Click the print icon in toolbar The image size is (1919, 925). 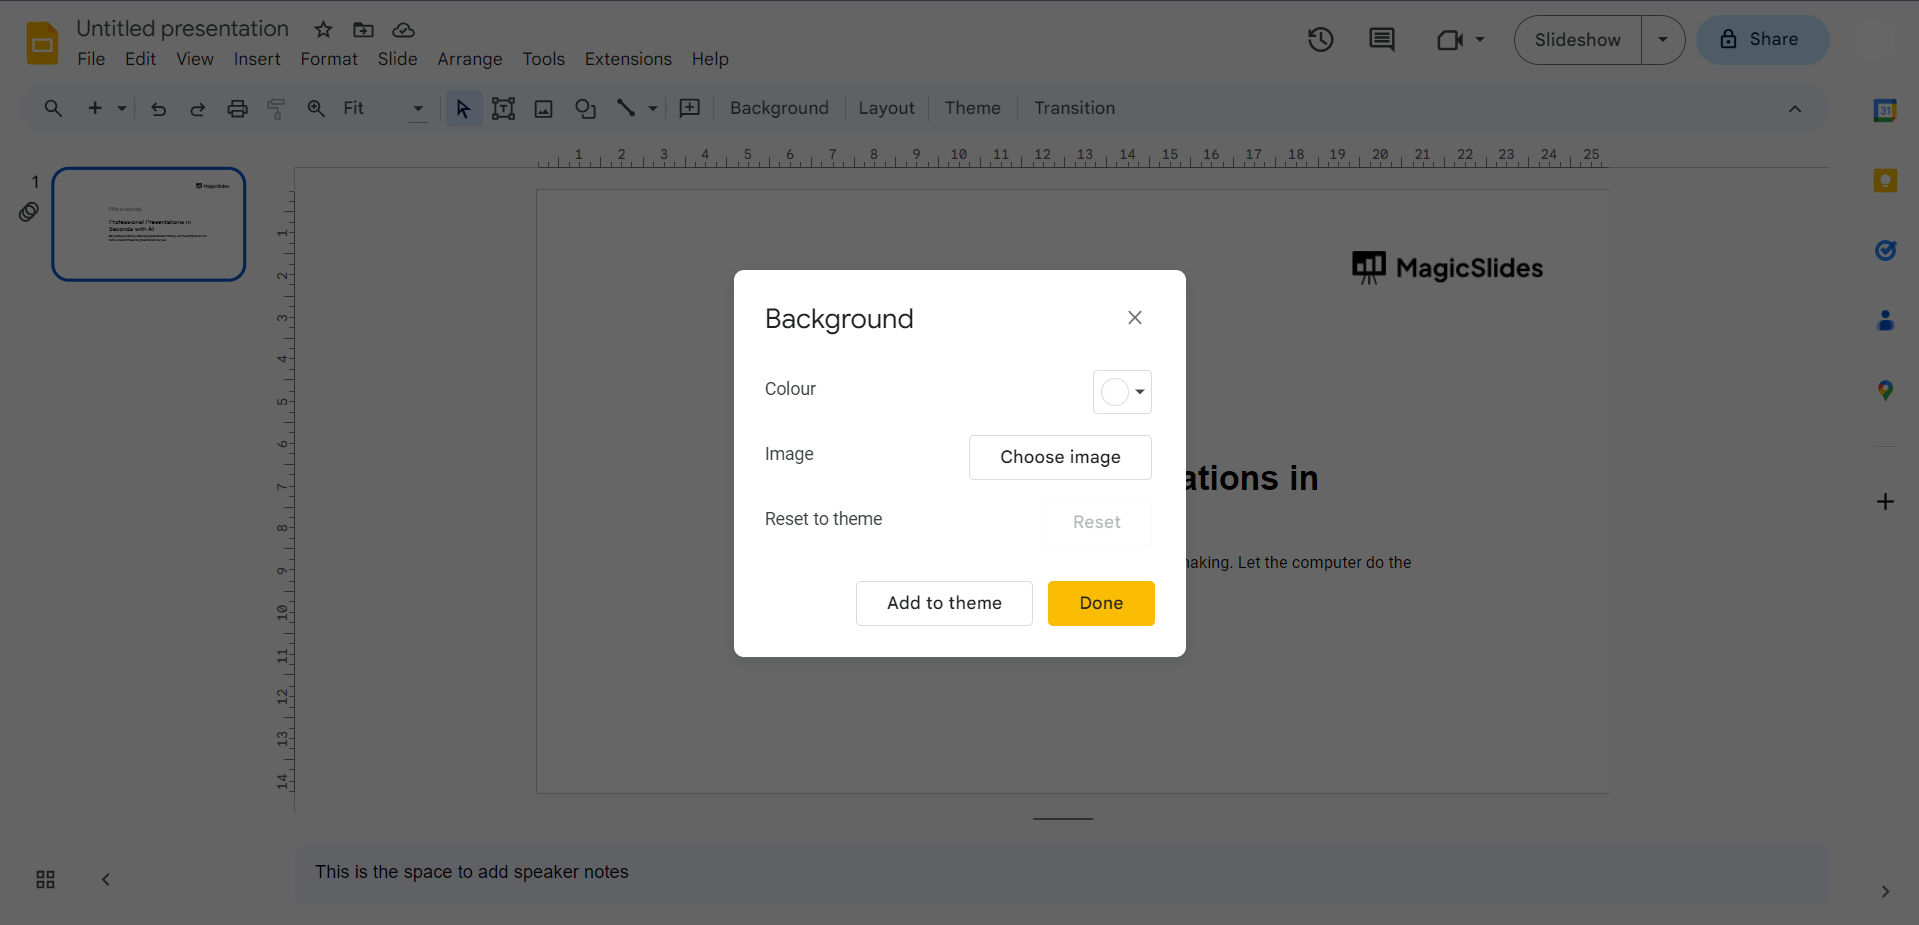pos(237,109)
